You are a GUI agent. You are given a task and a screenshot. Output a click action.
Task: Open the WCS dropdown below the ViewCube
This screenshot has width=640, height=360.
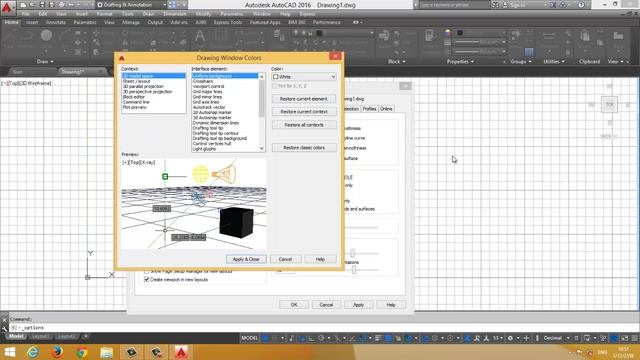tap(608, 137)
